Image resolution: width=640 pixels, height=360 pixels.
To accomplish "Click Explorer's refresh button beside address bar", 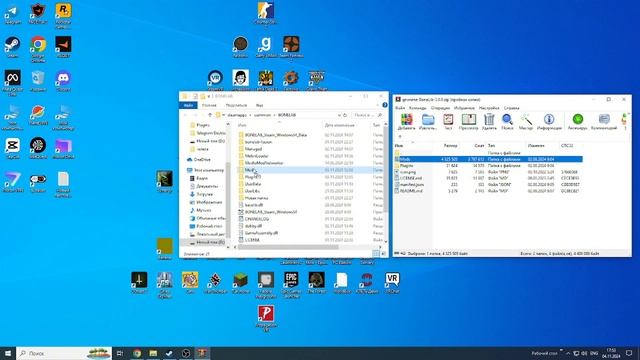I will (345, 115).
